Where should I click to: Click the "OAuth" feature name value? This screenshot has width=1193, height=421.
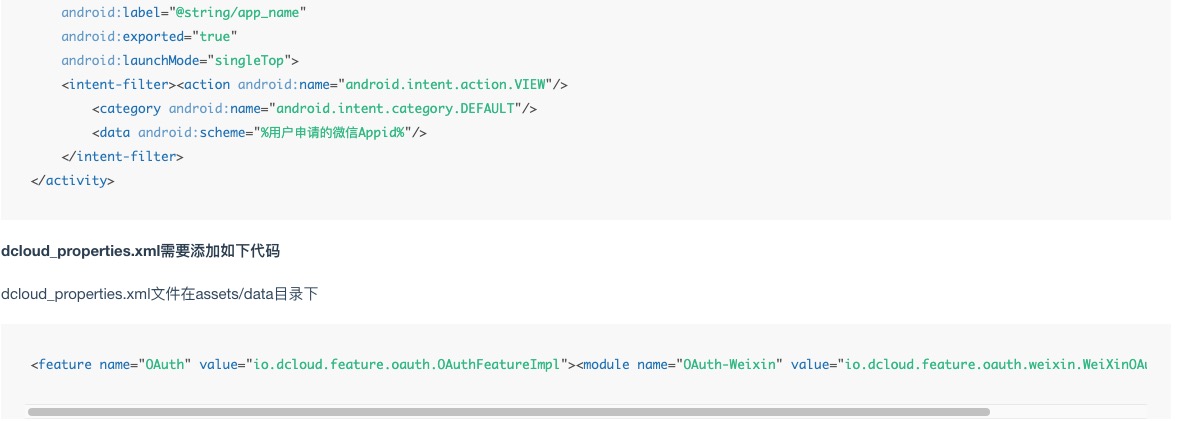tap(163, 364)
